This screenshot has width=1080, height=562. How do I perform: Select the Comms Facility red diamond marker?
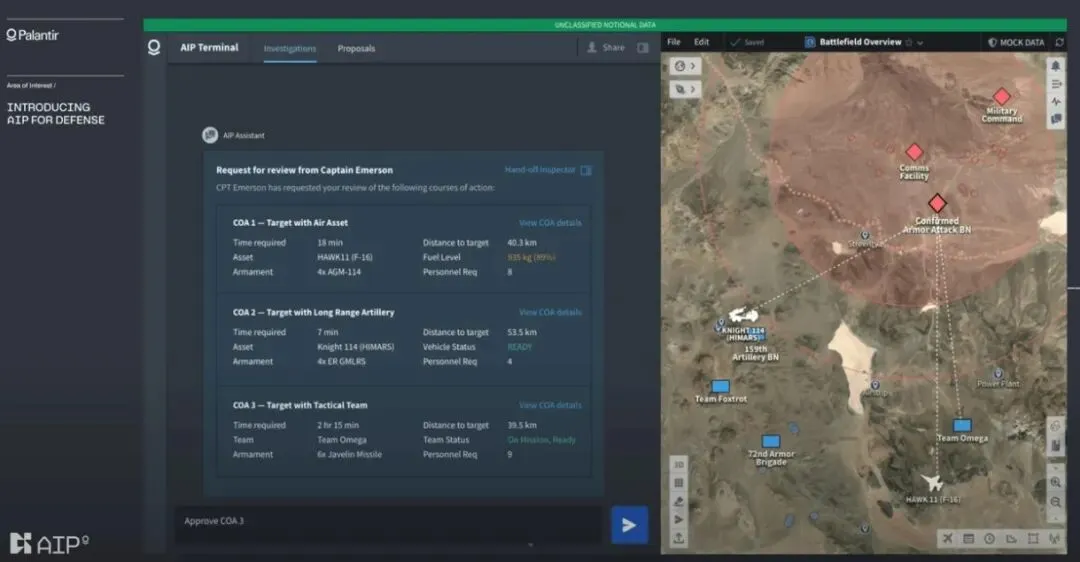click(914, 152)
